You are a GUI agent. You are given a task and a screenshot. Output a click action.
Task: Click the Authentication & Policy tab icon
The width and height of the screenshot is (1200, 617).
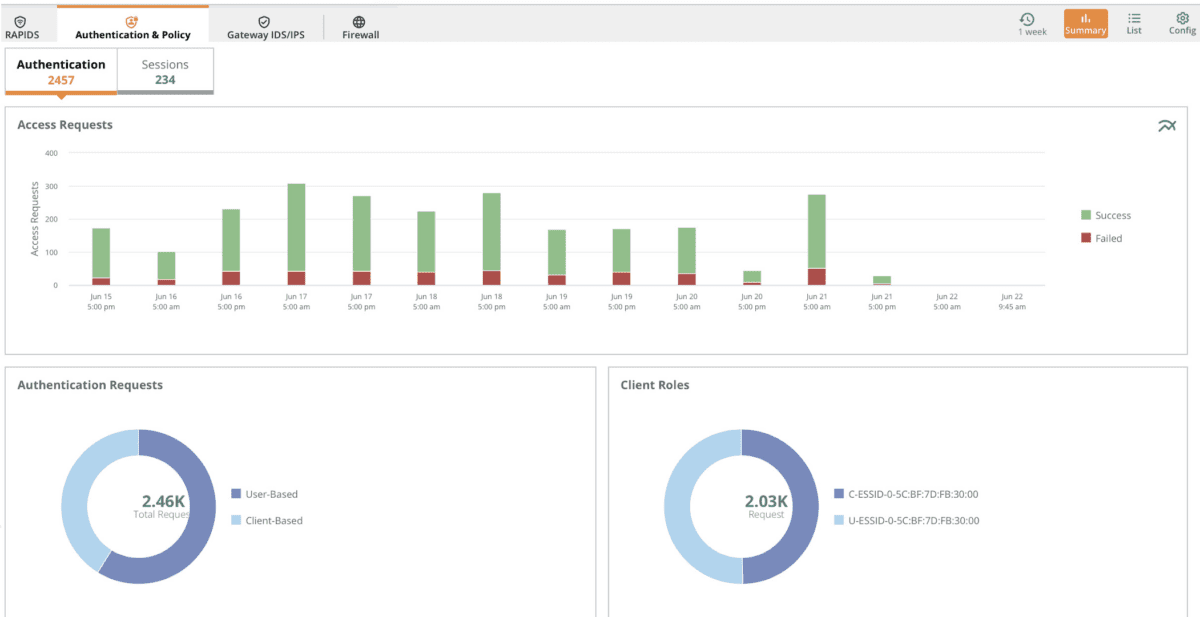pyautogui.click(x=132, y=21)
